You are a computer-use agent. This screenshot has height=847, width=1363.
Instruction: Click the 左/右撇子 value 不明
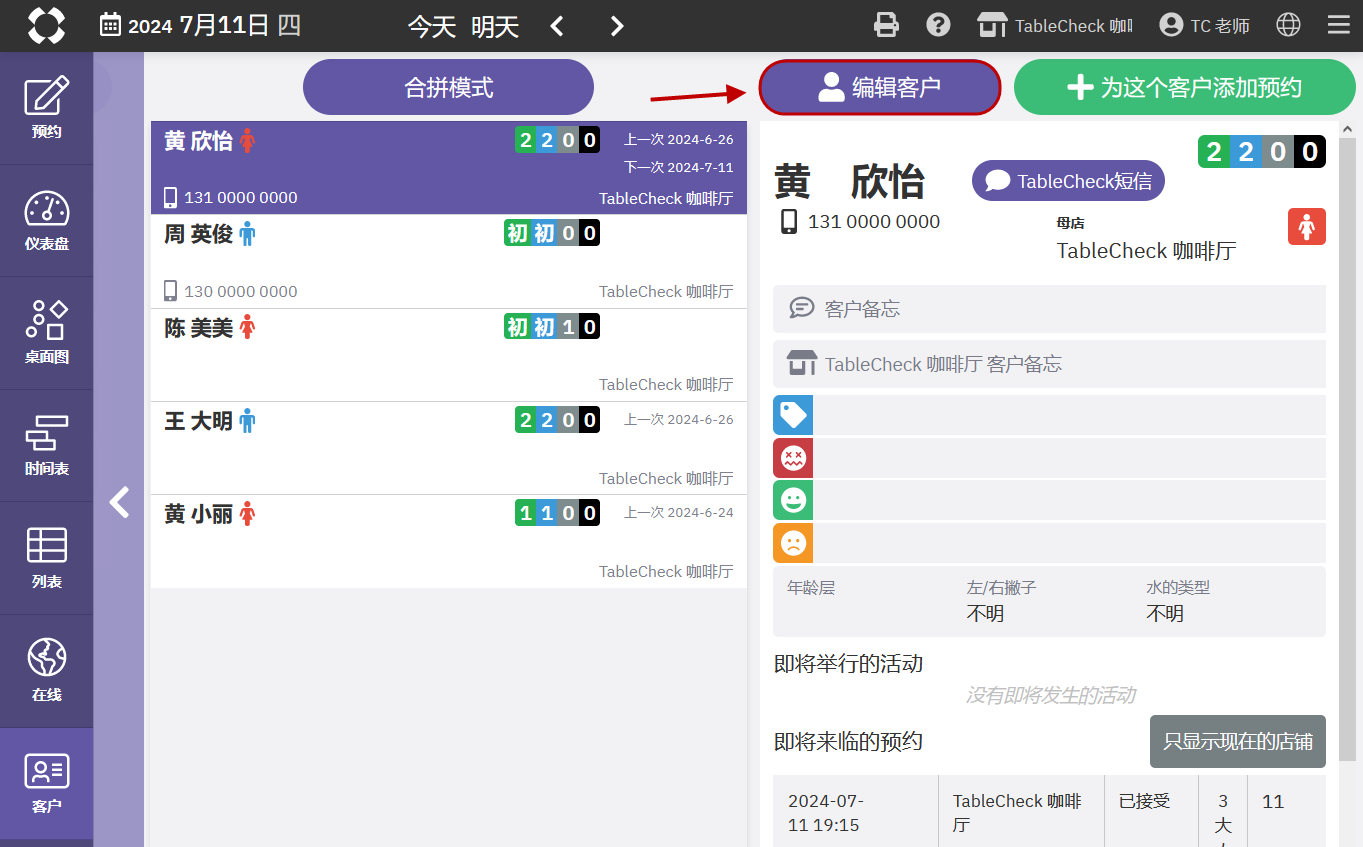coord(985,614)
